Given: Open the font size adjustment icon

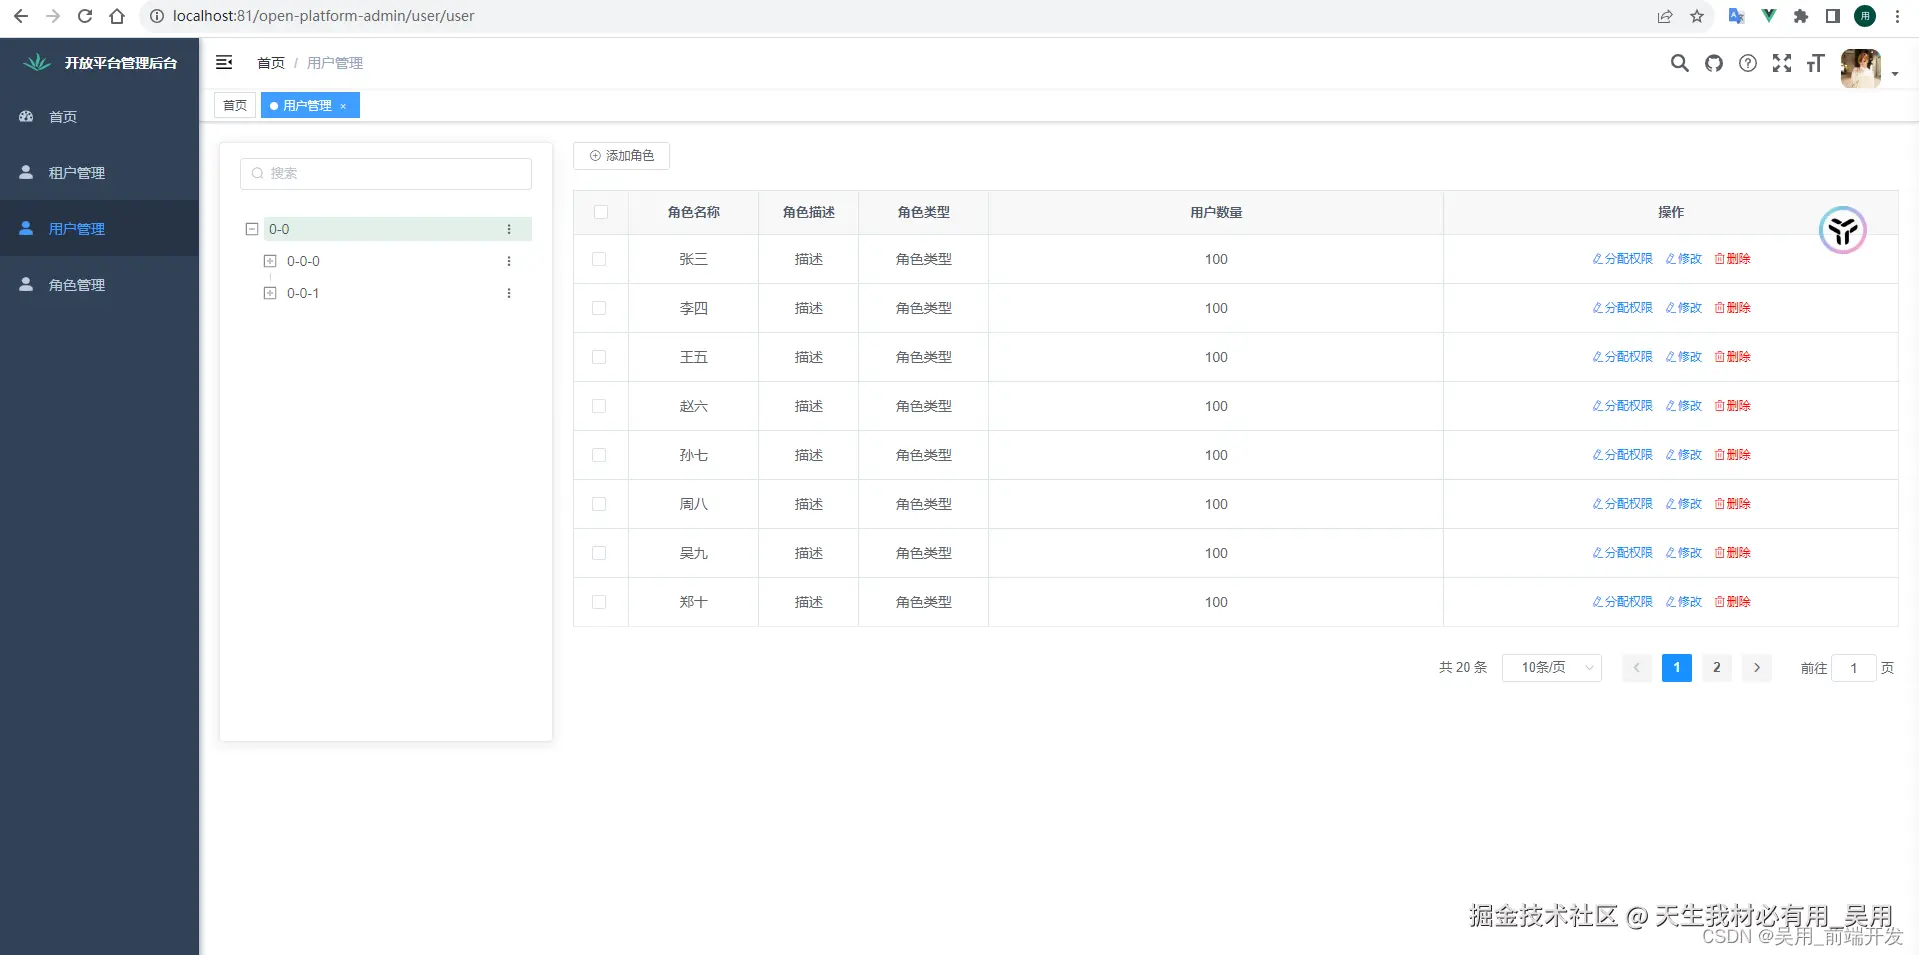Looking at the screenshot, I should 1816,63.
